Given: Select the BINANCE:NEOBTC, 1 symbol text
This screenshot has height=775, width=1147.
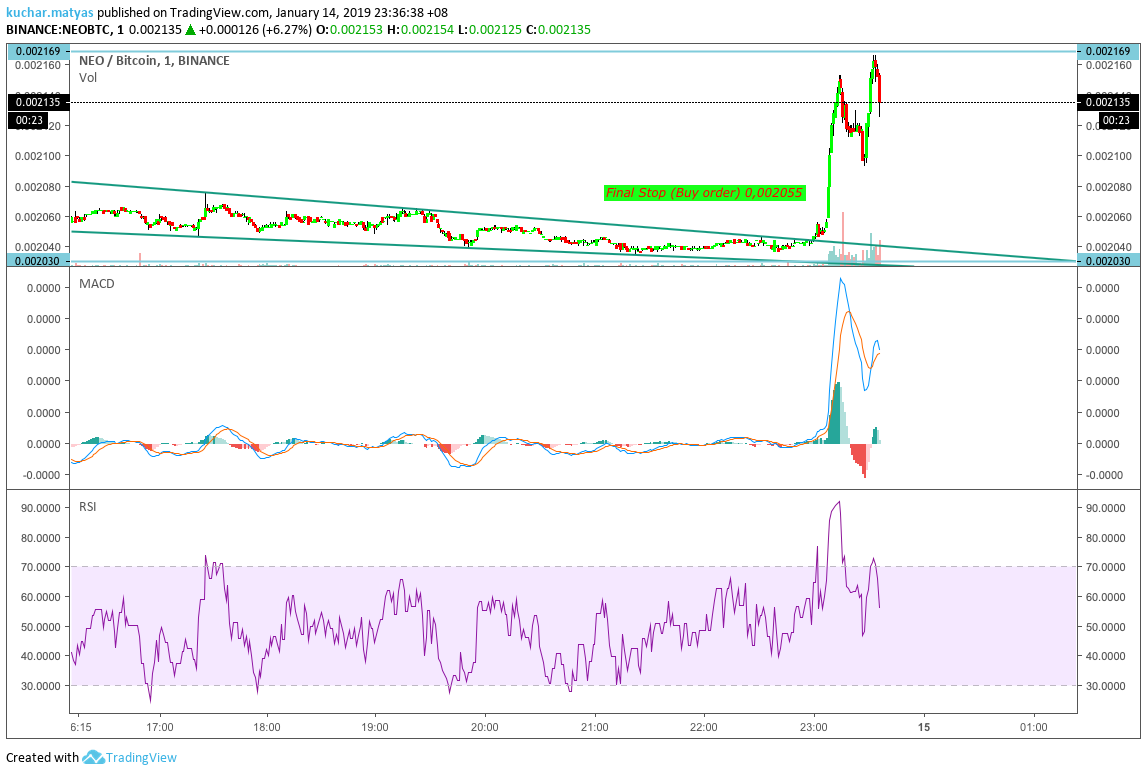Looking at the screenshot, I should (65, 30).
